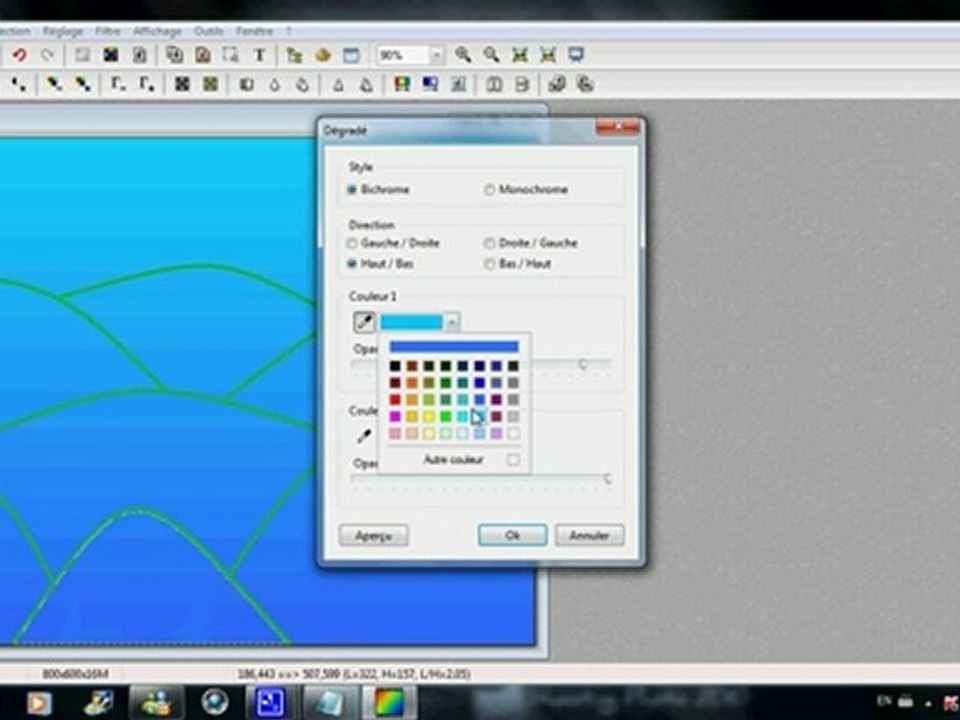Open the globe taskbar icon
Image resolution: width=960 pixels, height=720 pixels.
pyautogui.click(x=214, y=703)
